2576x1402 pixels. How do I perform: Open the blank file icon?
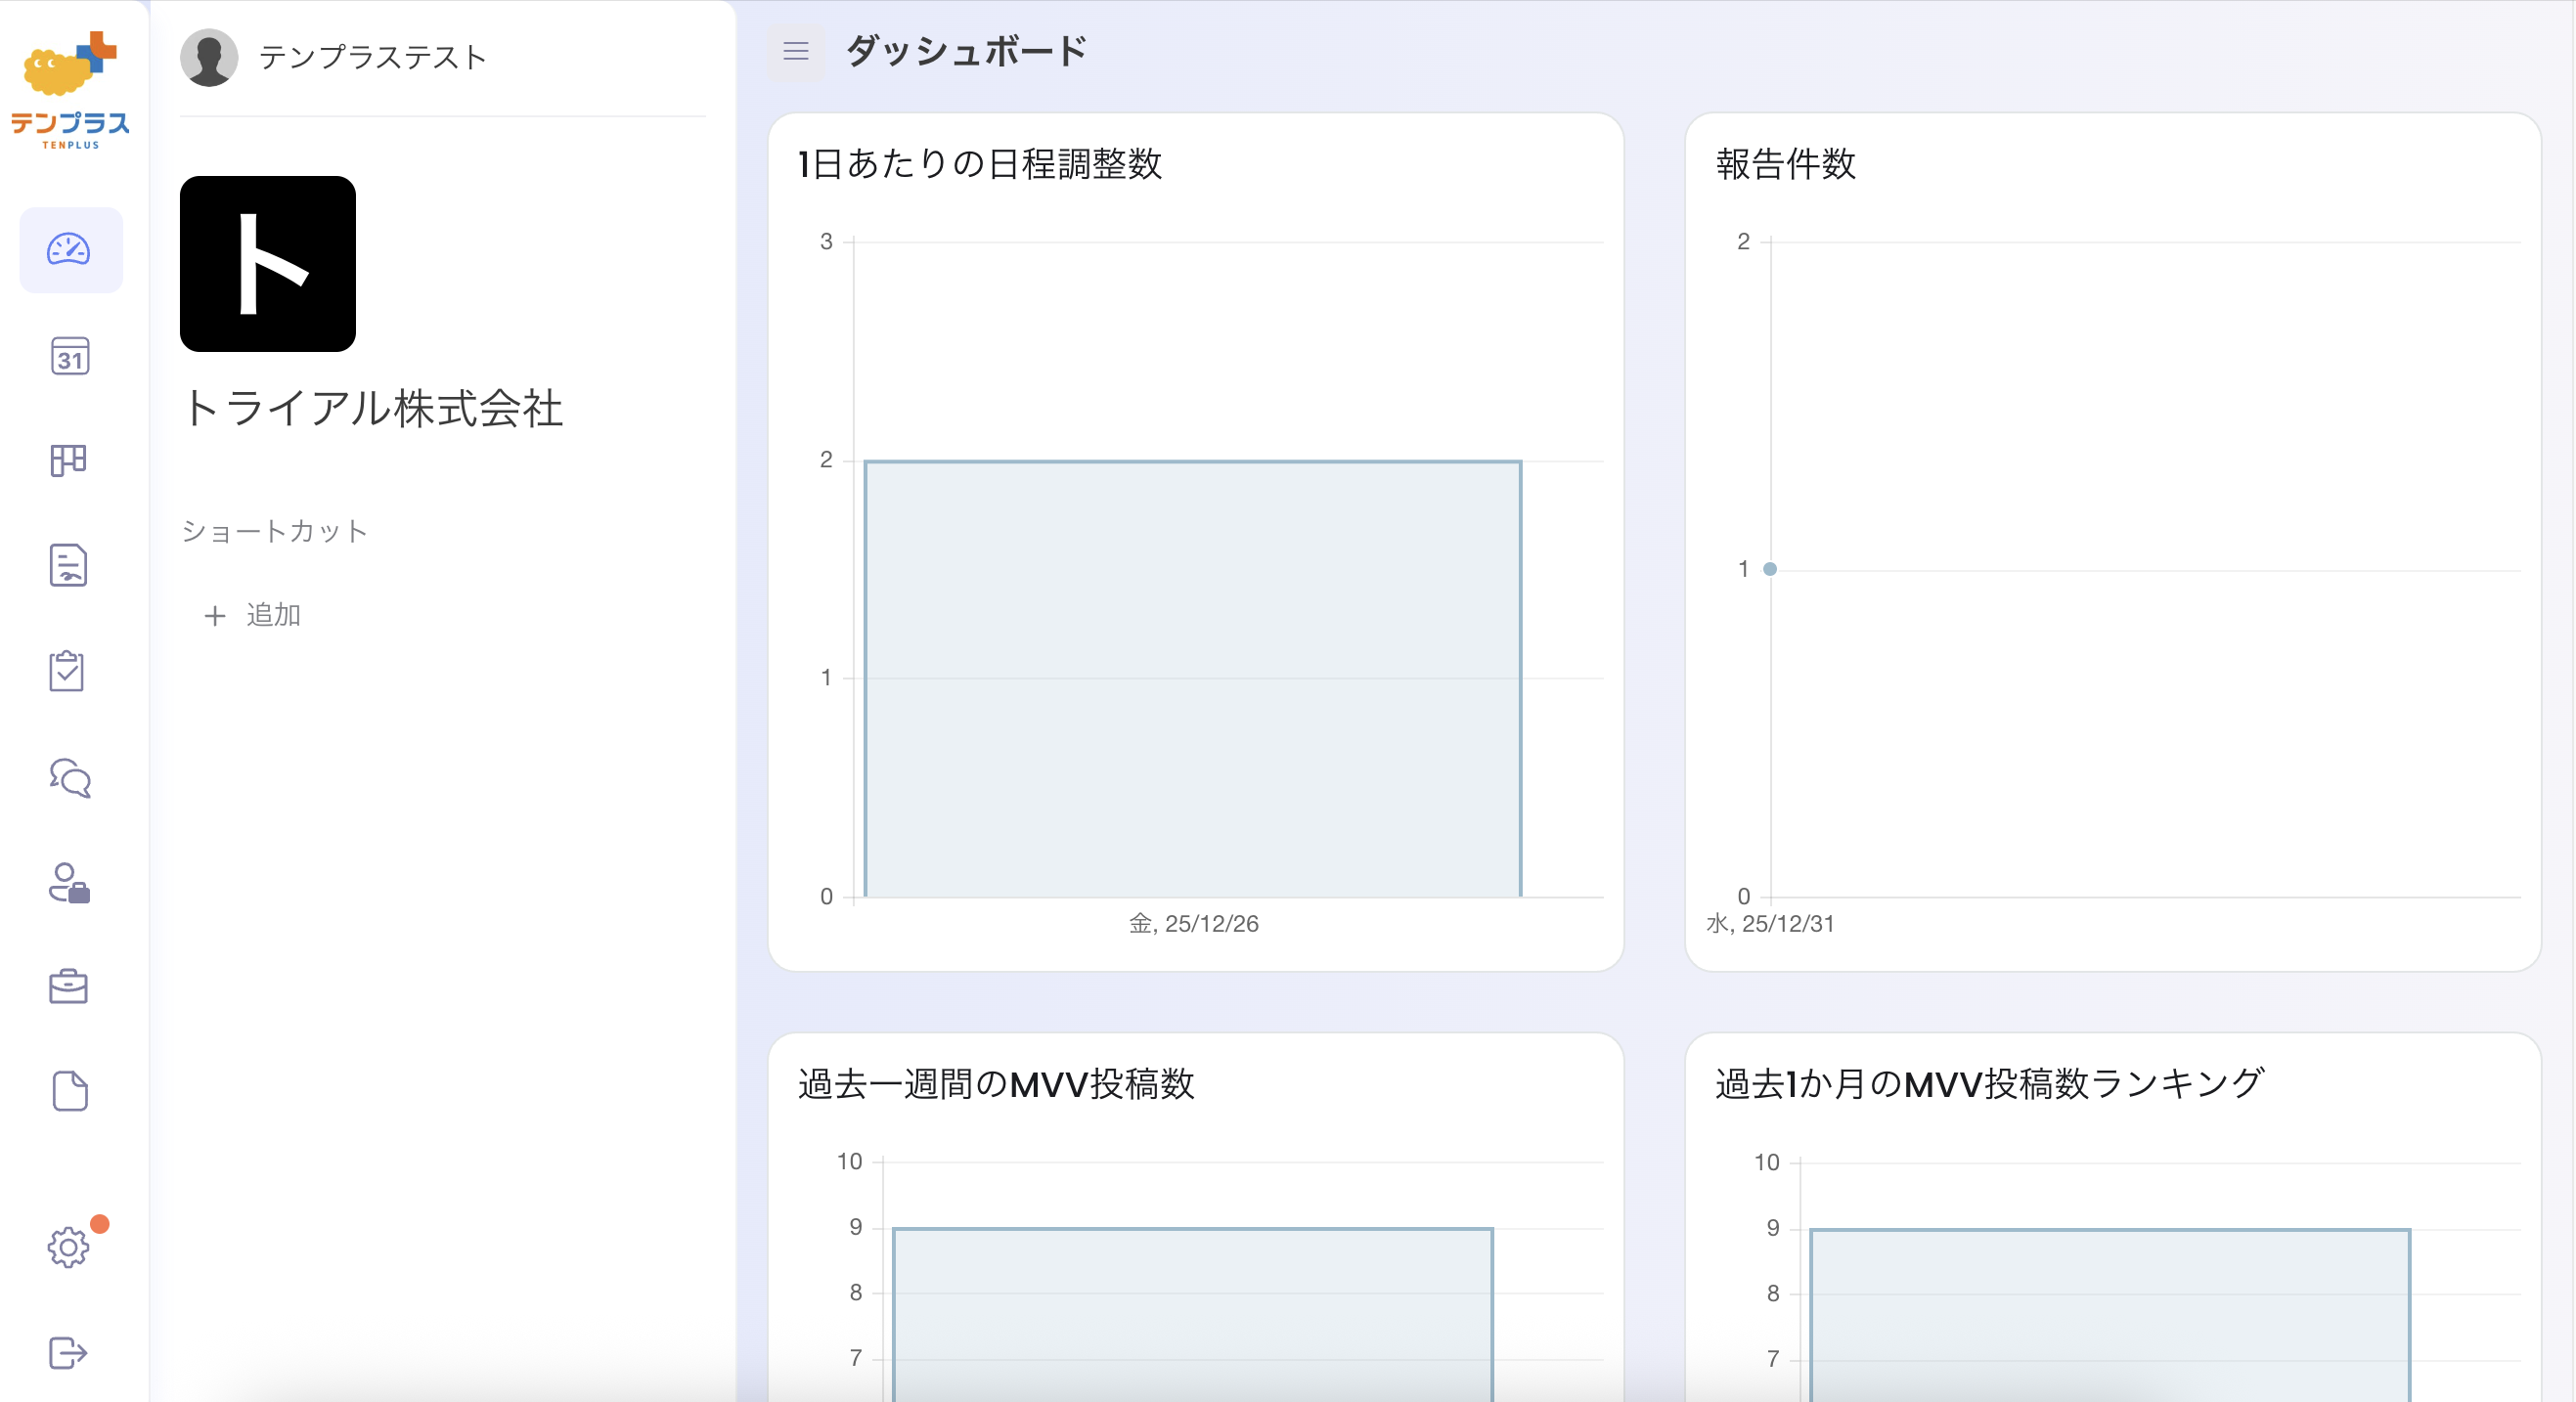point(69,1091)
